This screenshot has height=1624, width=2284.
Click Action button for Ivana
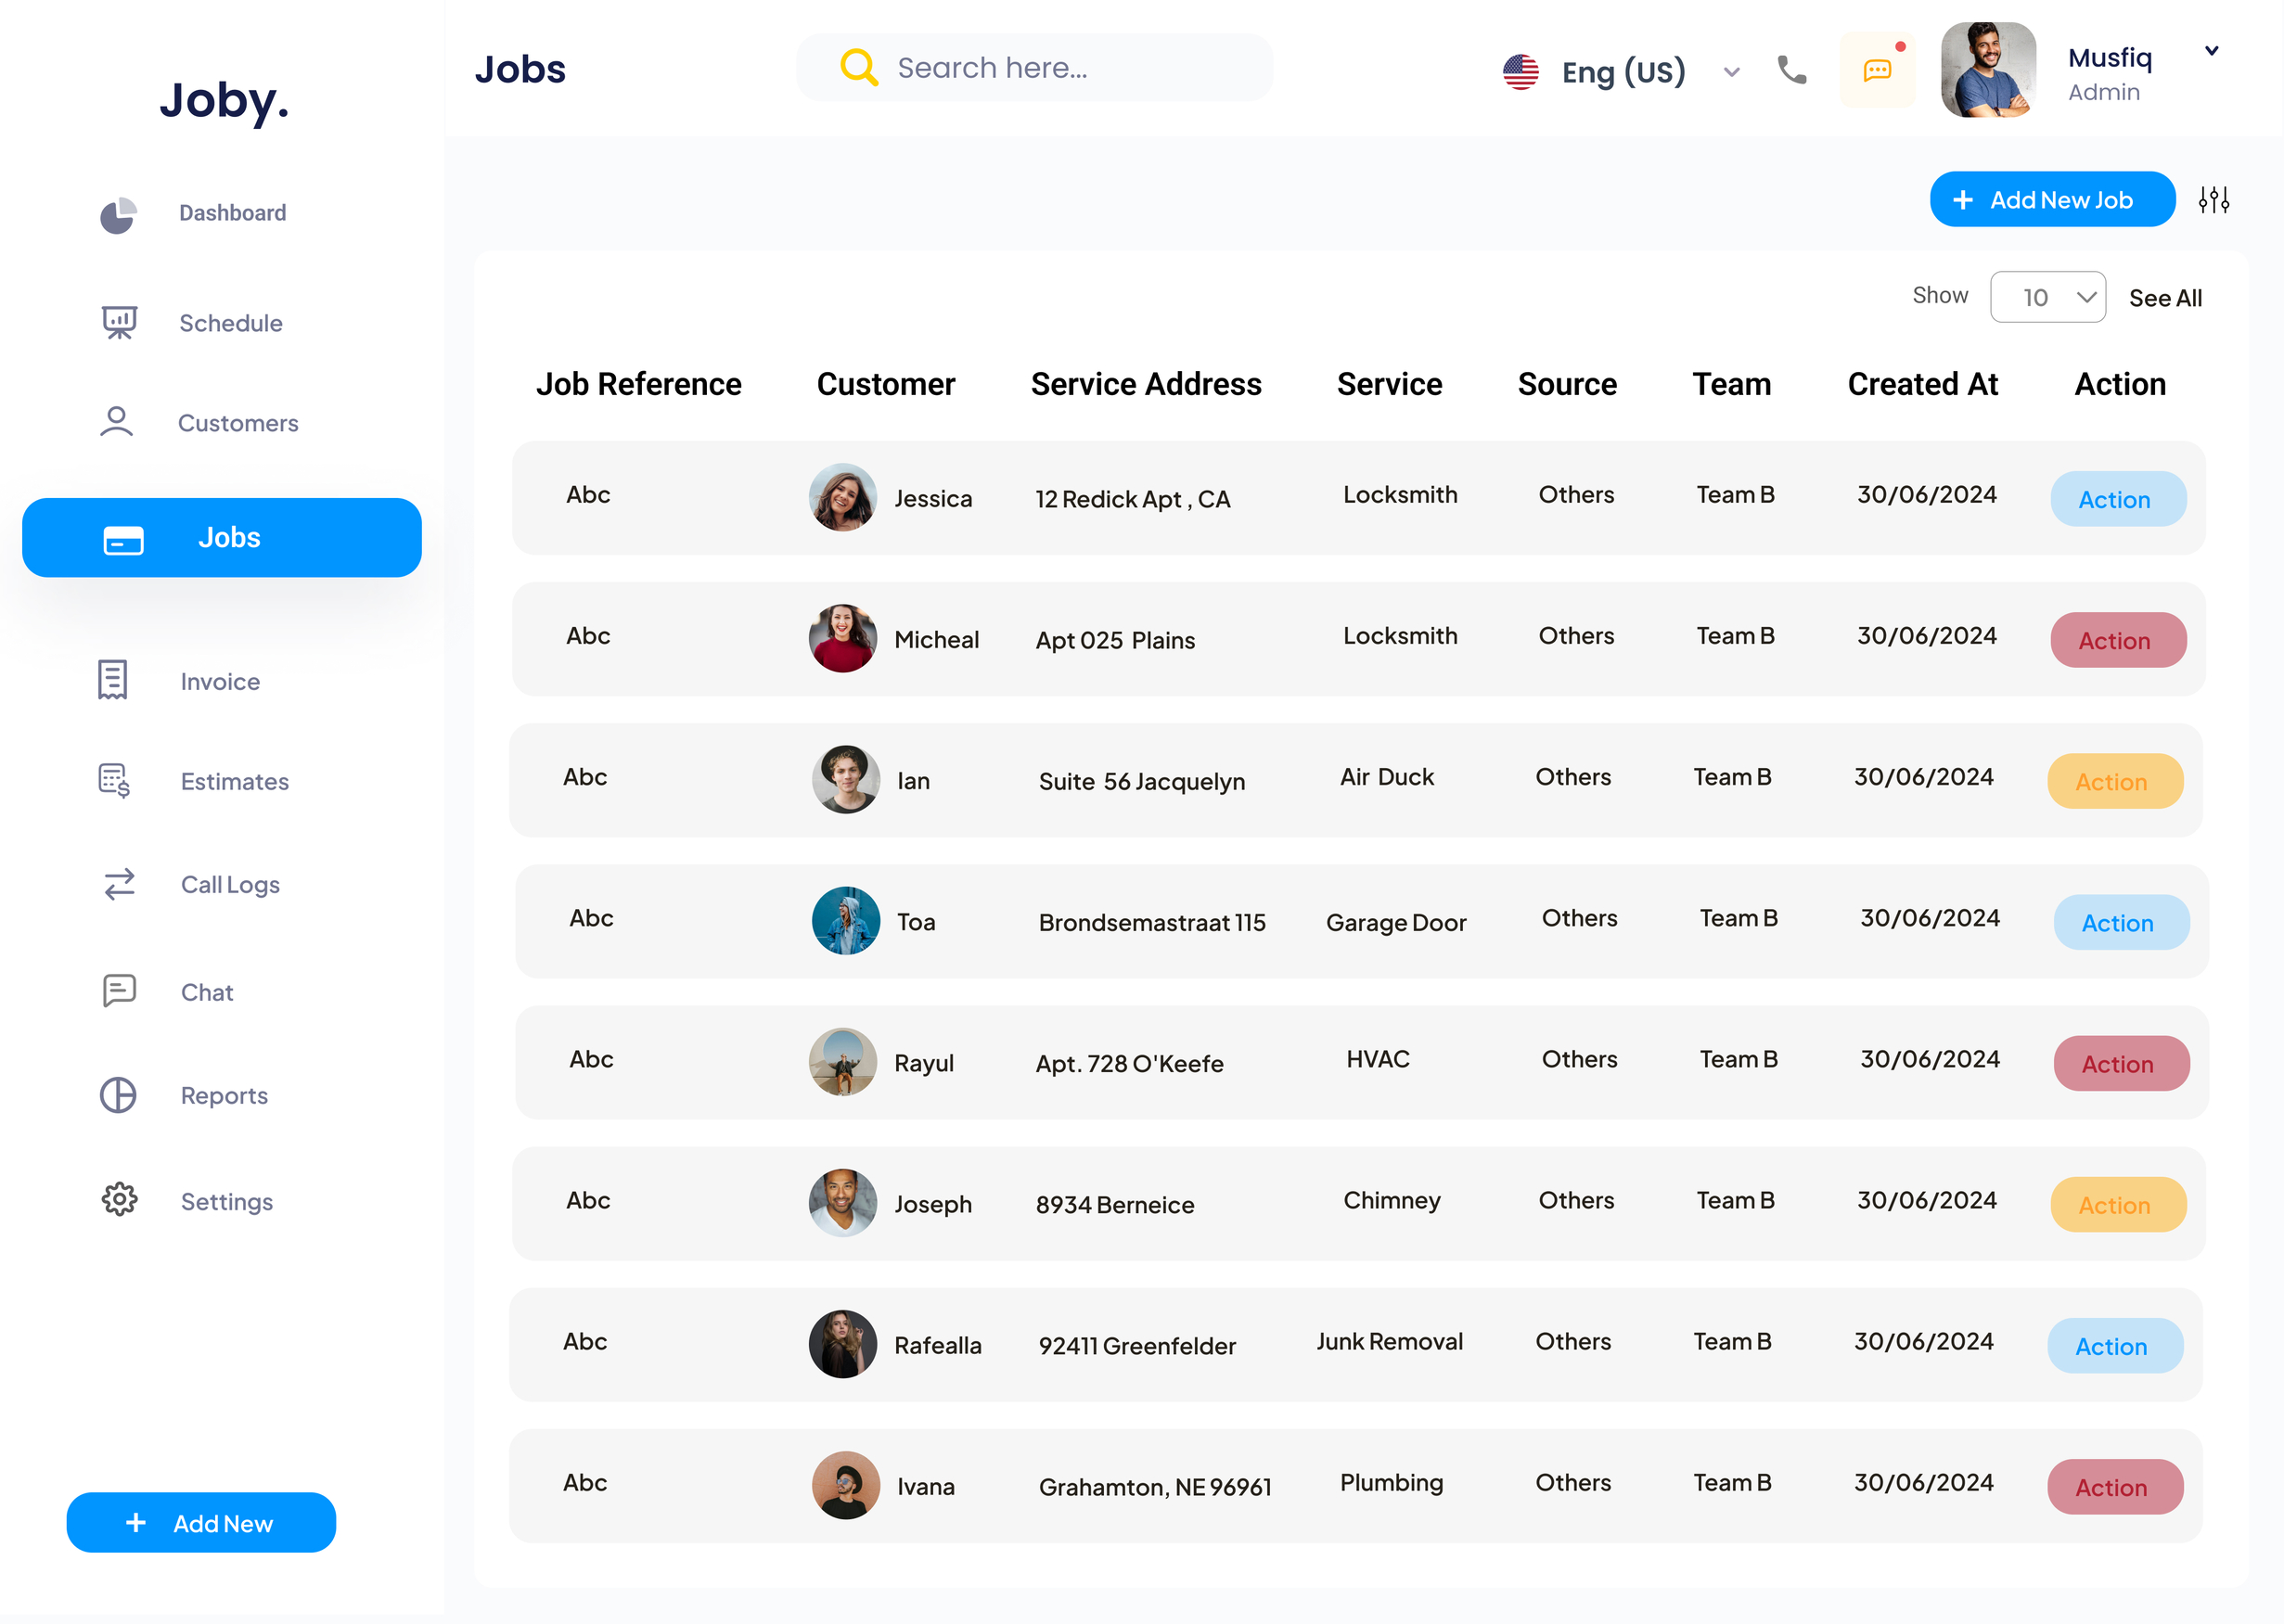pyautogui.click(x=2115, y=1487)
